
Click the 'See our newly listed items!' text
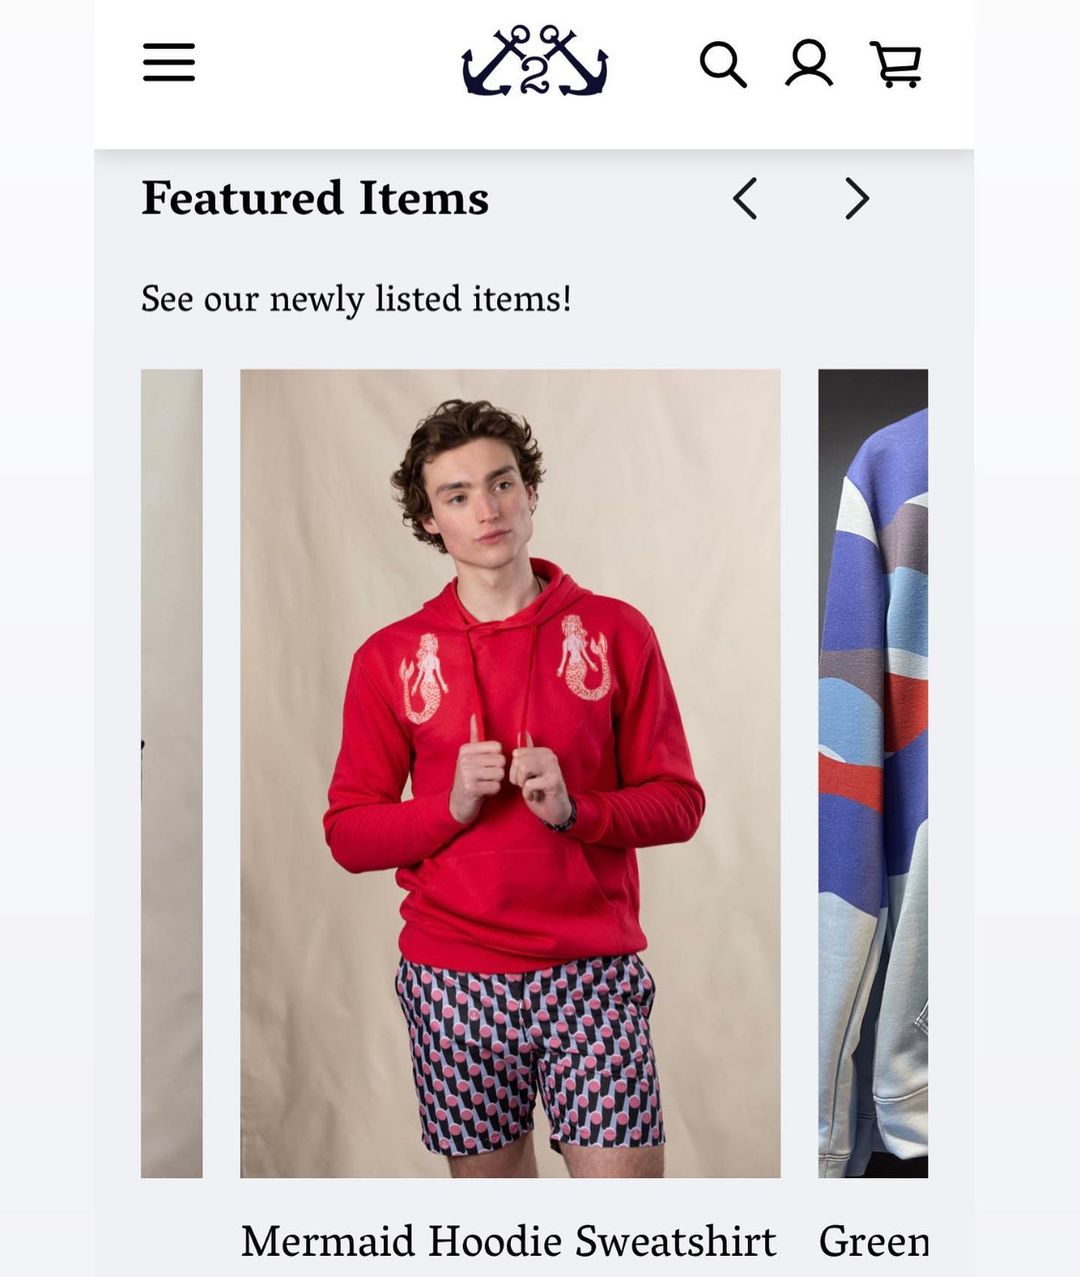(x=356, y=299)
